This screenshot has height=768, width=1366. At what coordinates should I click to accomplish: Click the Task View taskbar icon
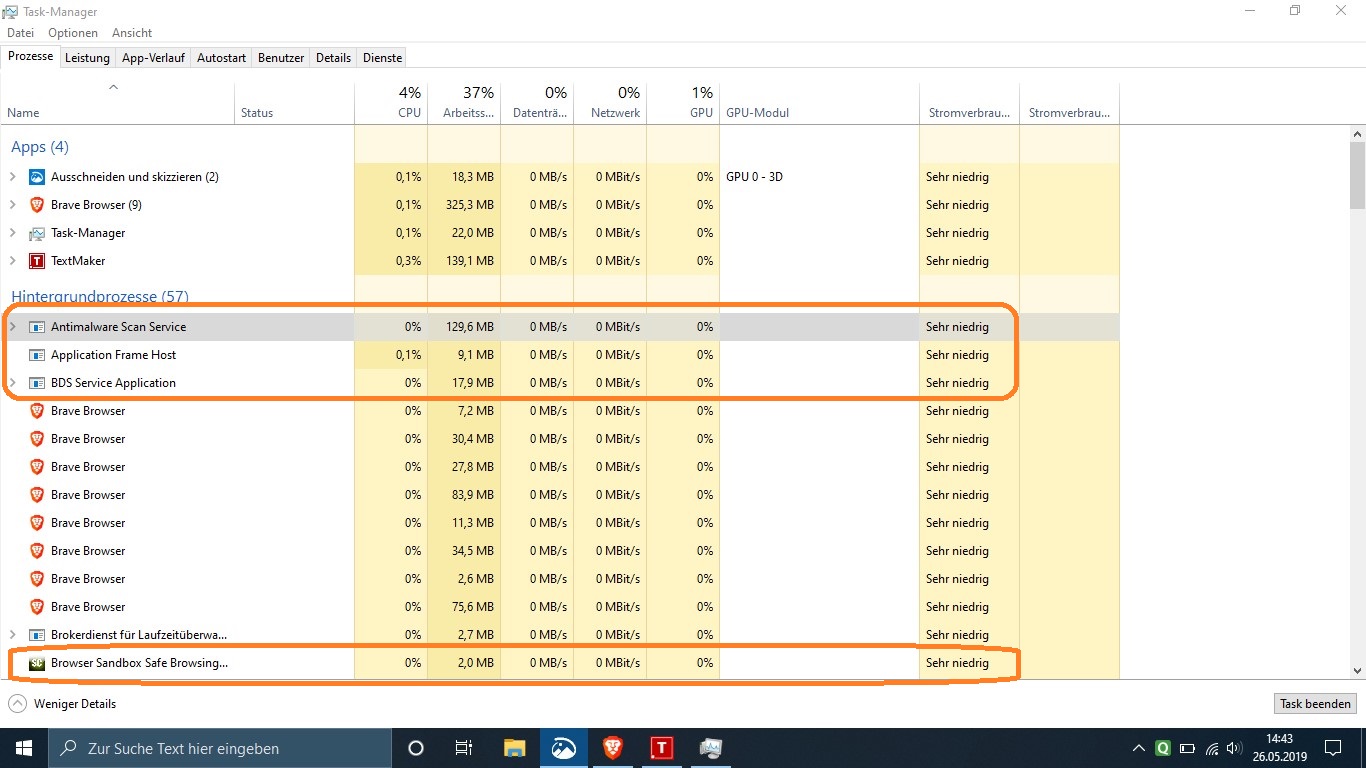pyautogui.click(x=464, y=747)
